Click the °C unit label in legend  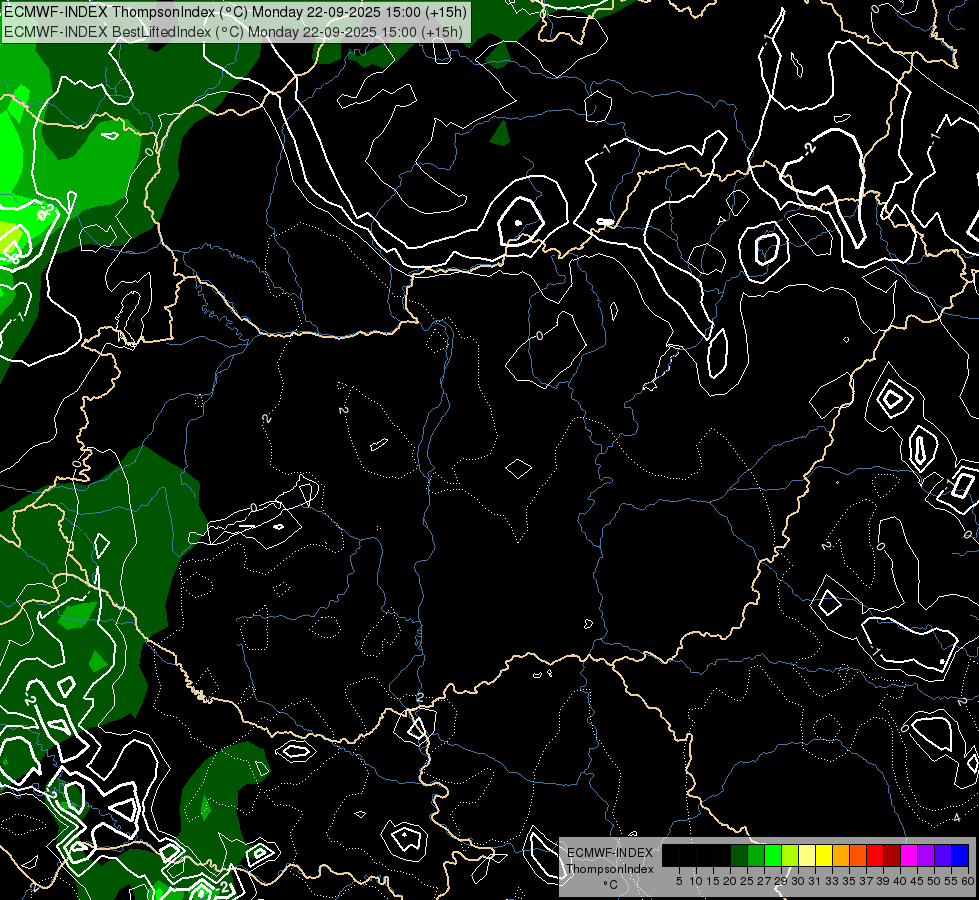[x=609, y=884]
